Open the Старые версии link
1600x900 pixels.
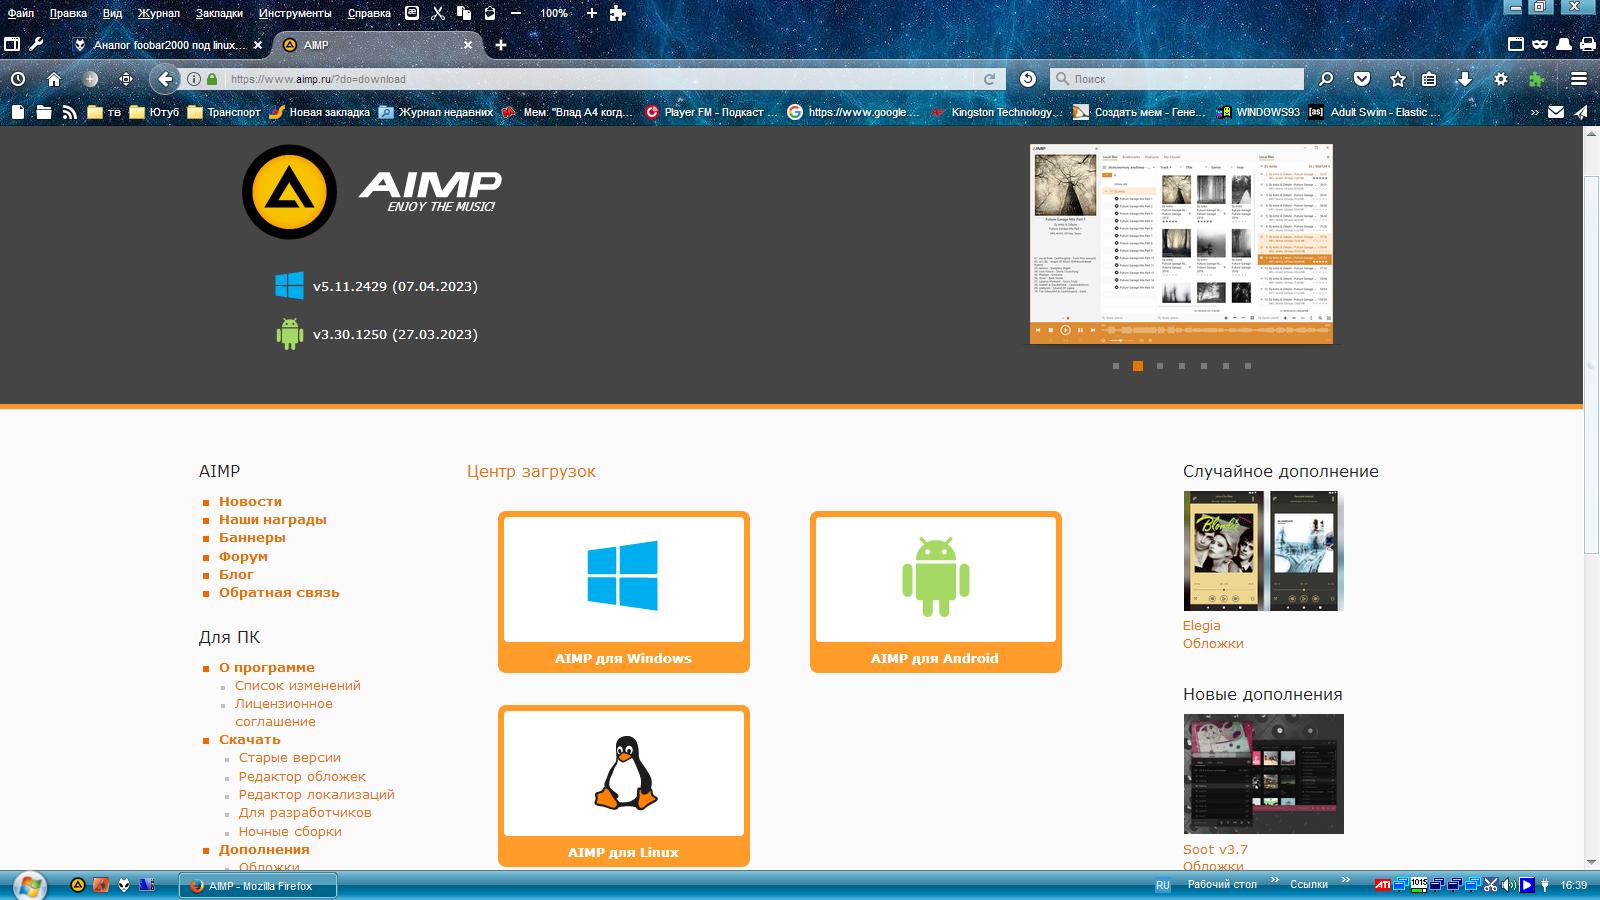coord(289,758)
